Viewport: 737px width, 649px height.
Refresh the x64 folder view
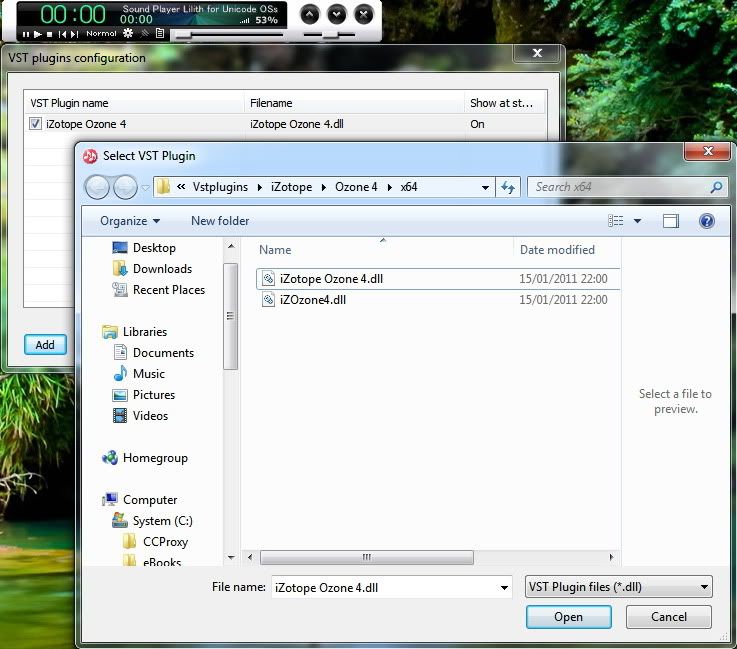[x=508, y=188]
